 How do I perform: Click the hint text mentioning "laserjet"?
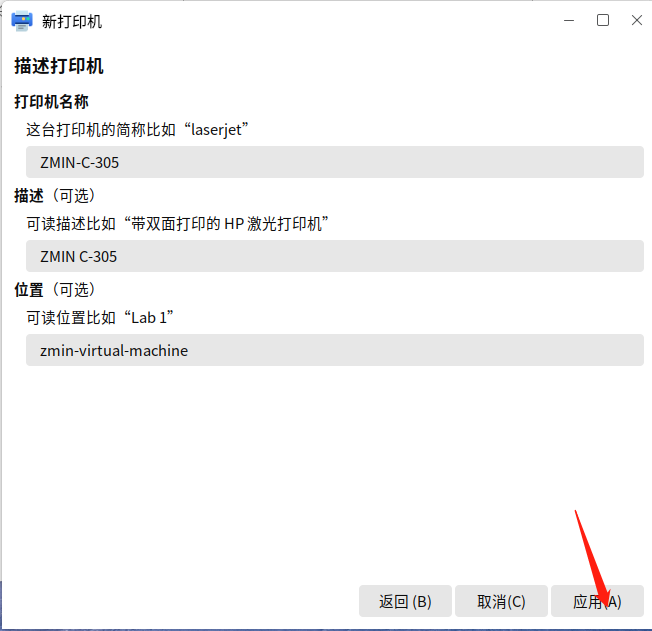tap(137, 130)
